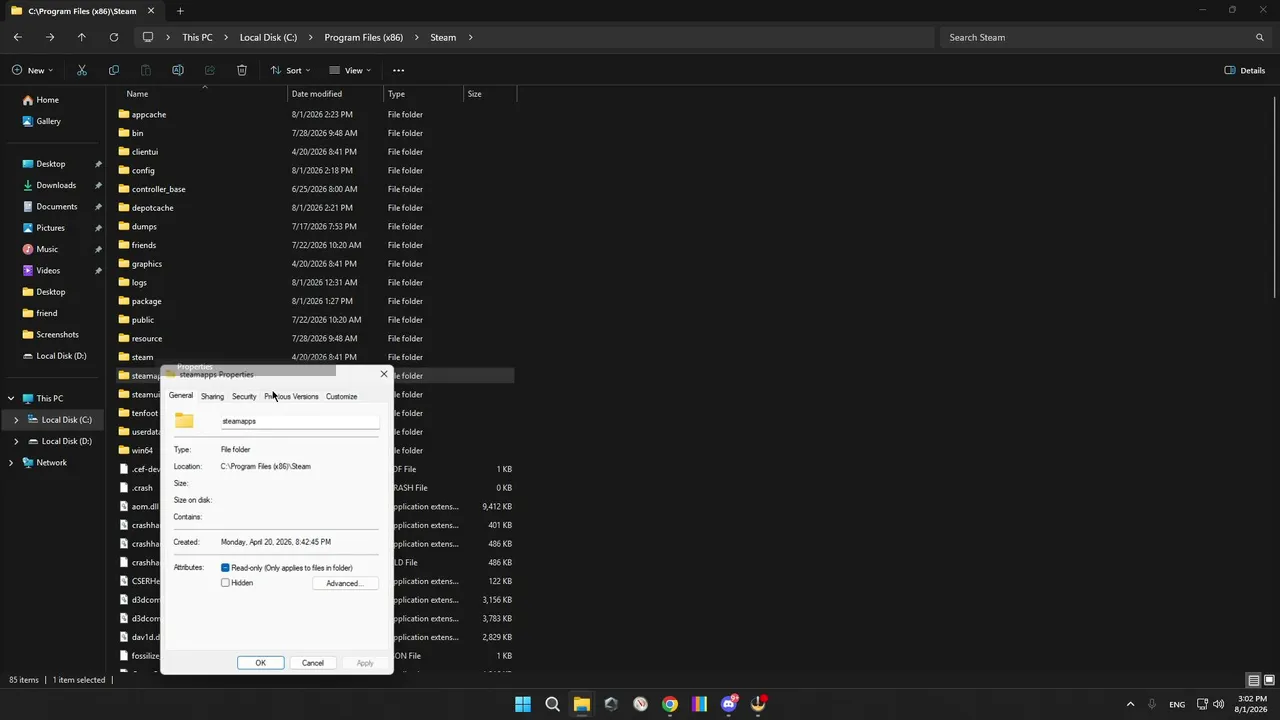Select the resource folder

tap(147, 339)
